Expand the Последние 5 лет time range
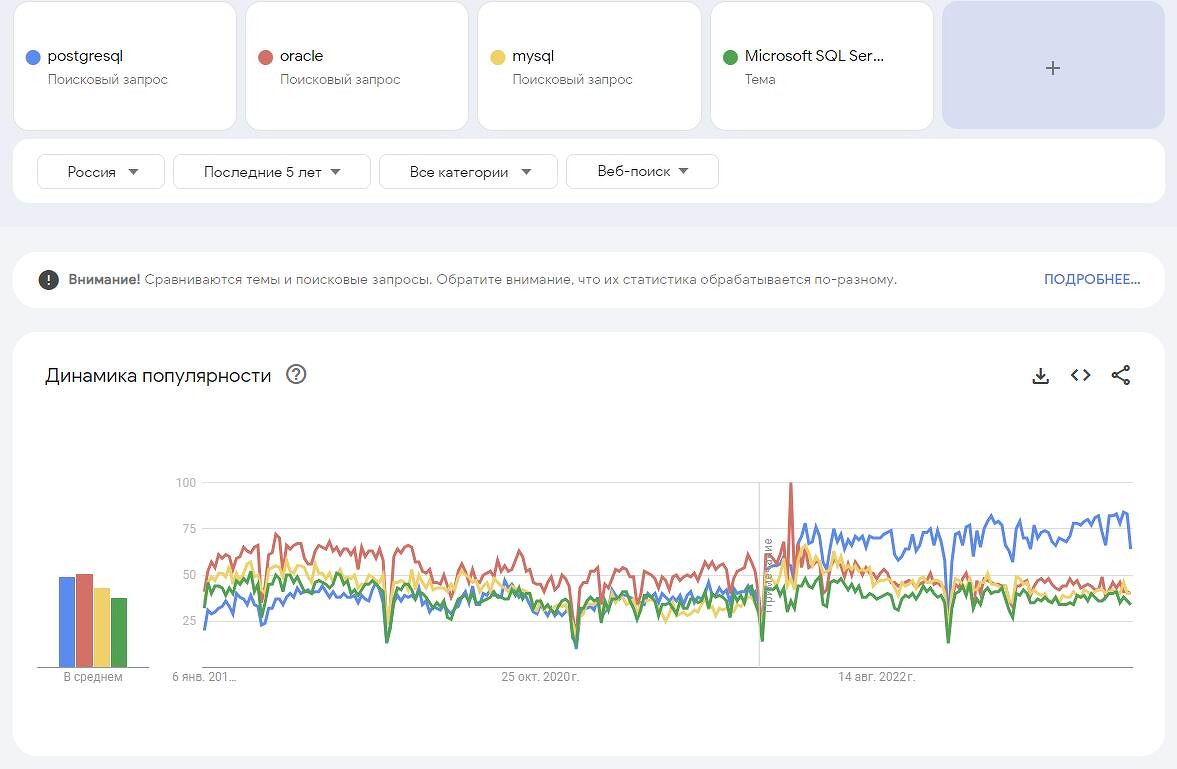The height and width of the screenshot is (769, 1177). [x=271, y=172]
